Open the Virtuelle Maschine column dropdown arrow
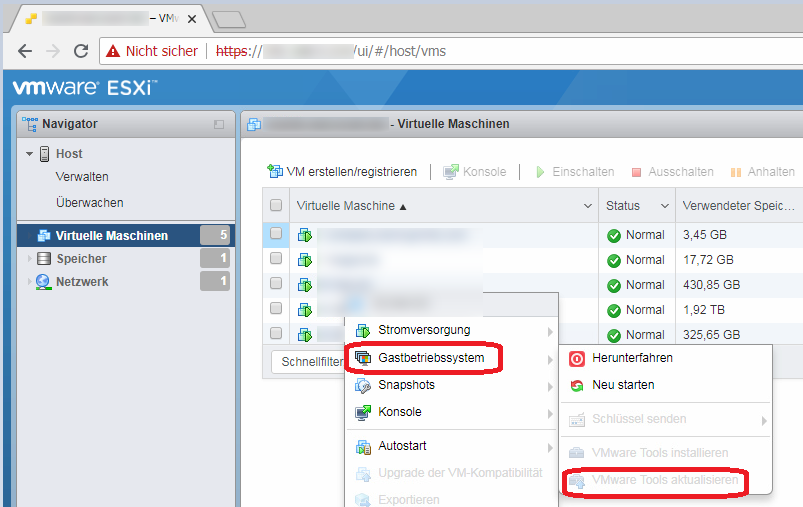Screen dimensions: 803x507 (x=587, y=206)
